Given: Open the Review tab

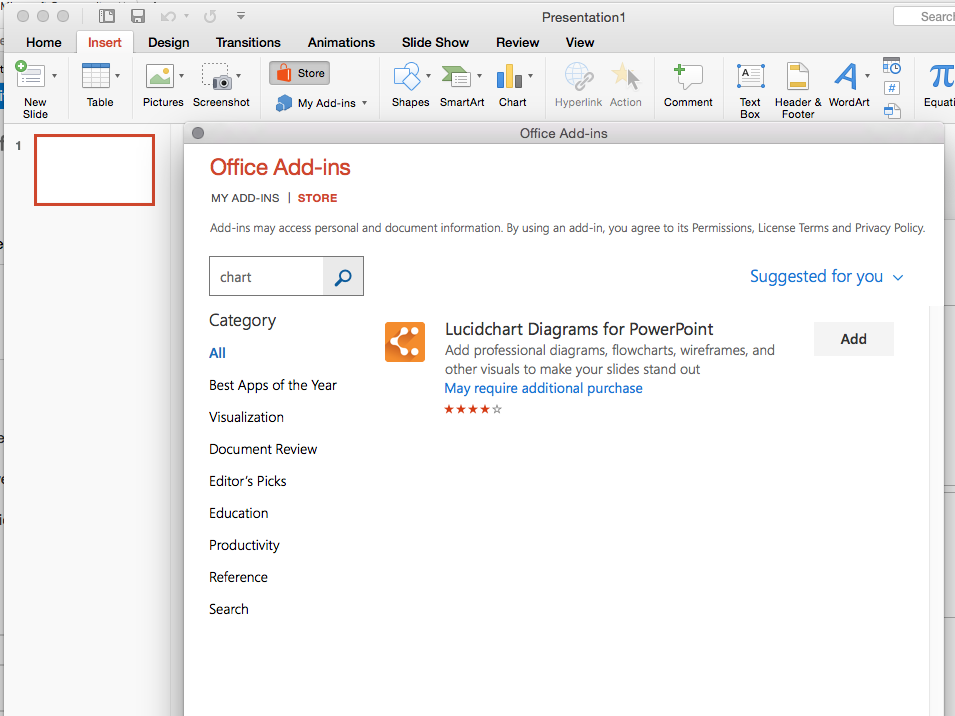Looking at the screenshot, I should tap(518, 43).
